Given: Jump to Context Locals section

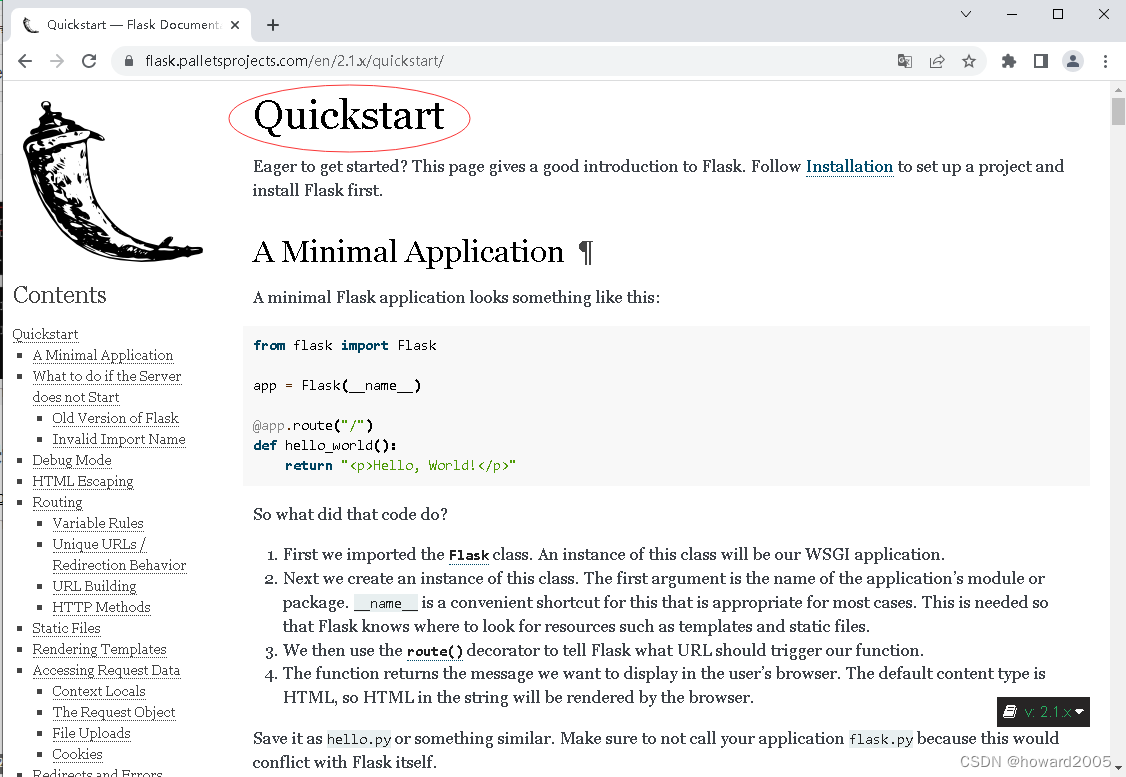Looking at the screenshot, I should click(x=99, y=692).
